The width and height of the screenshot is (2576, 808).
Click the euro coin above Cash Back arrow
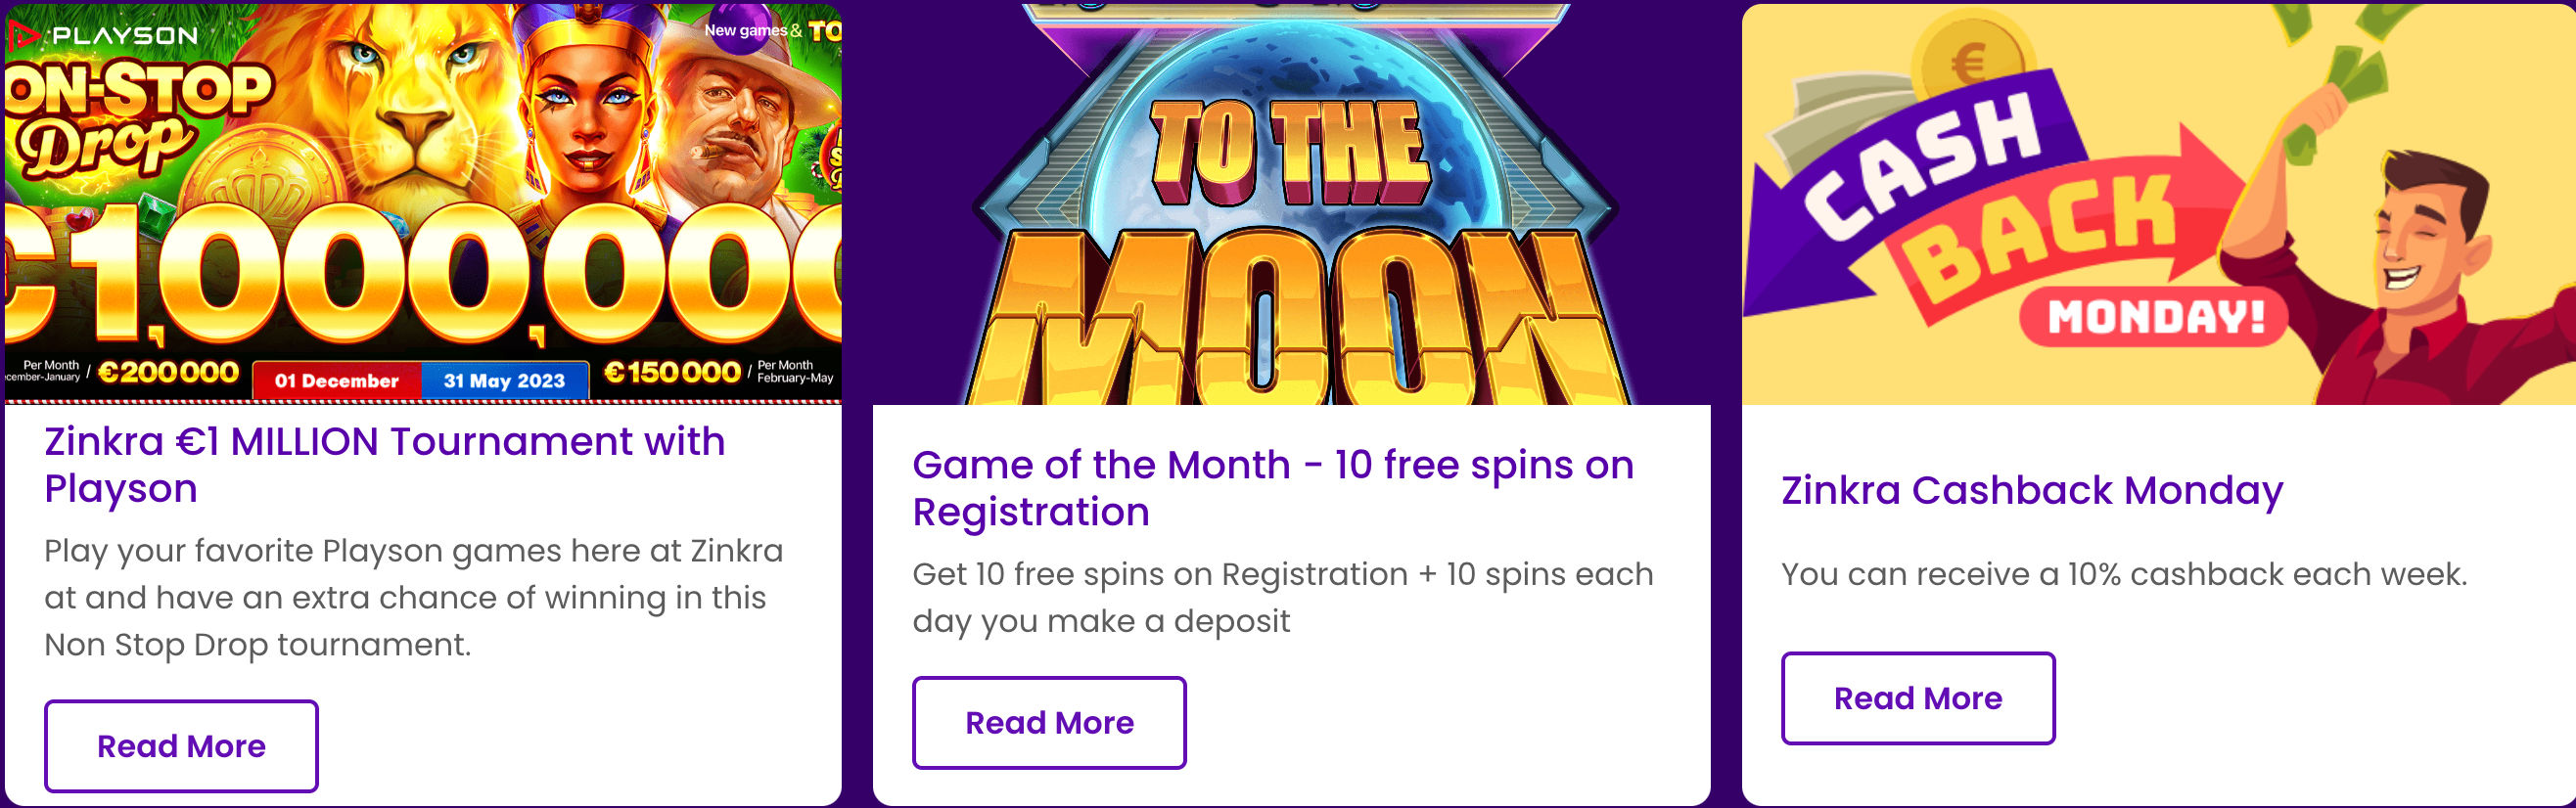[1970, 58]
